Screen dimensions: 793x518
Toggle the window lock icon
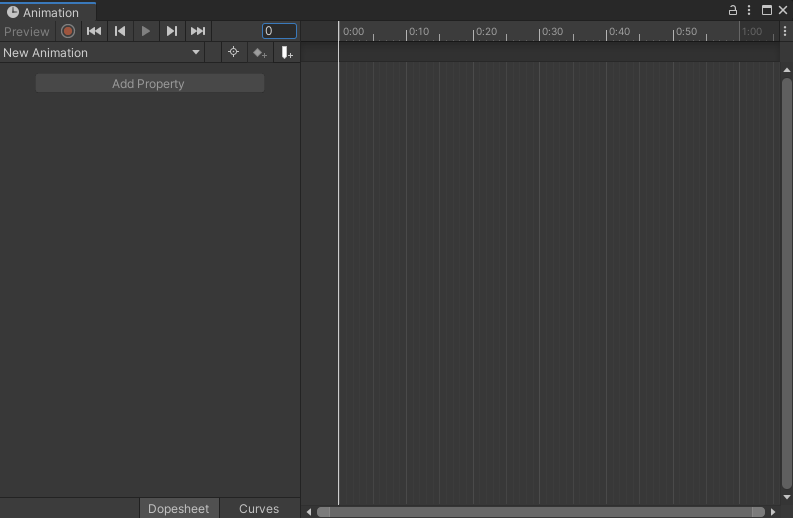[x=732, y=10]
